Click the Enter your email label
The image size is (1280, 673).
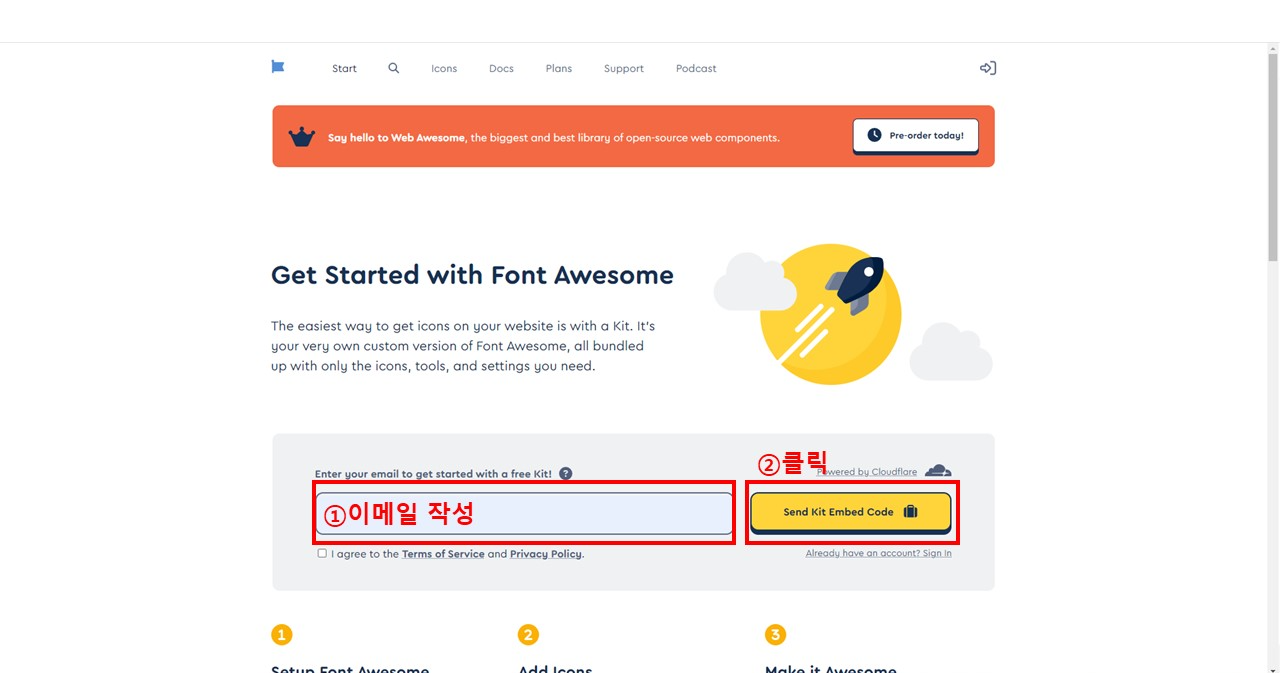coord(433,474)
